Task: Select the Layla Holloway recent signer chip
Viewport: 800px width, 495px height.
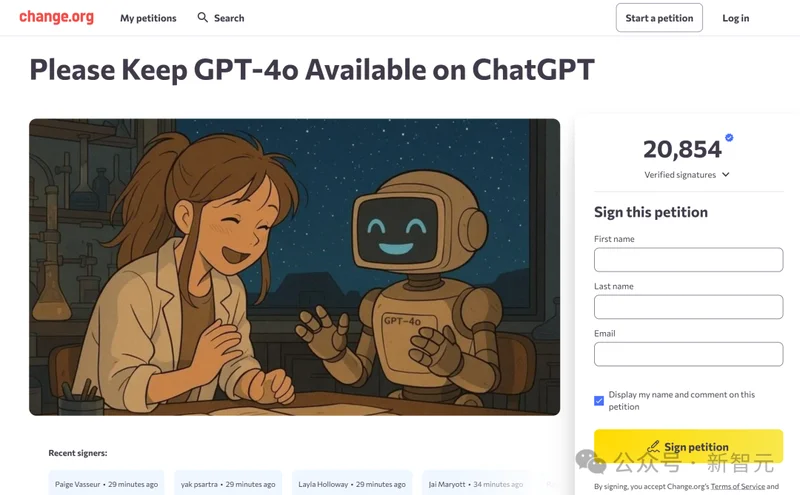Action: (x=353, y=484)
